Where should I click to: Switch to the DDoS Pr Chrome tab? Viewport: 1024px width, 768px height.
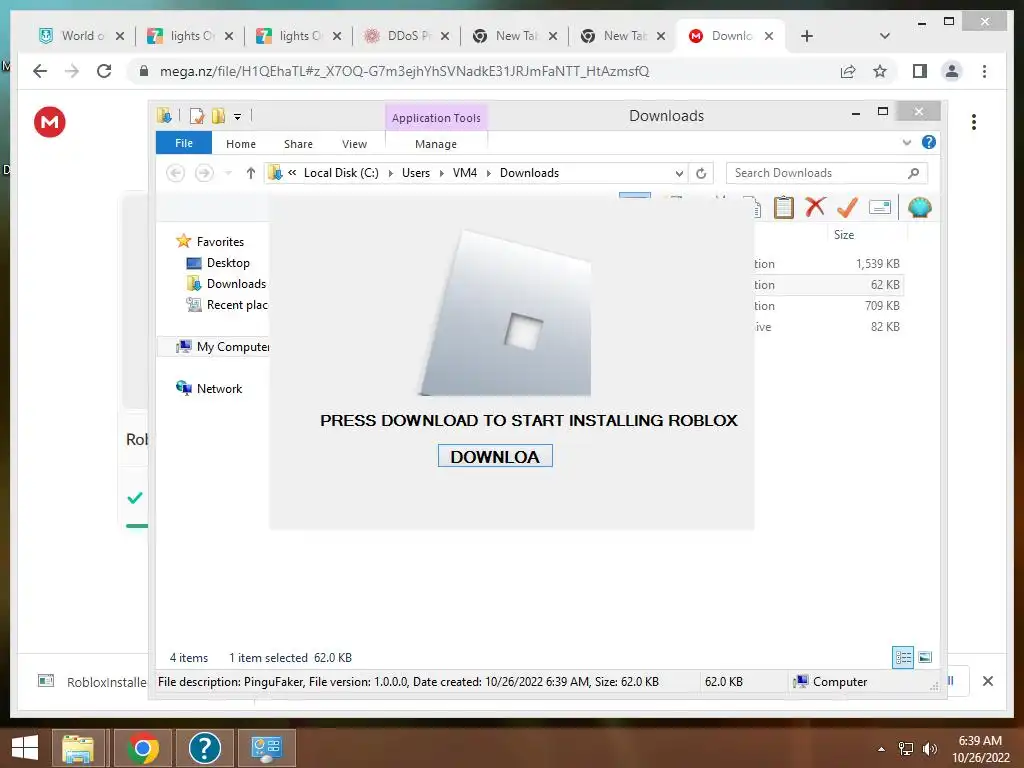[406, 36]
